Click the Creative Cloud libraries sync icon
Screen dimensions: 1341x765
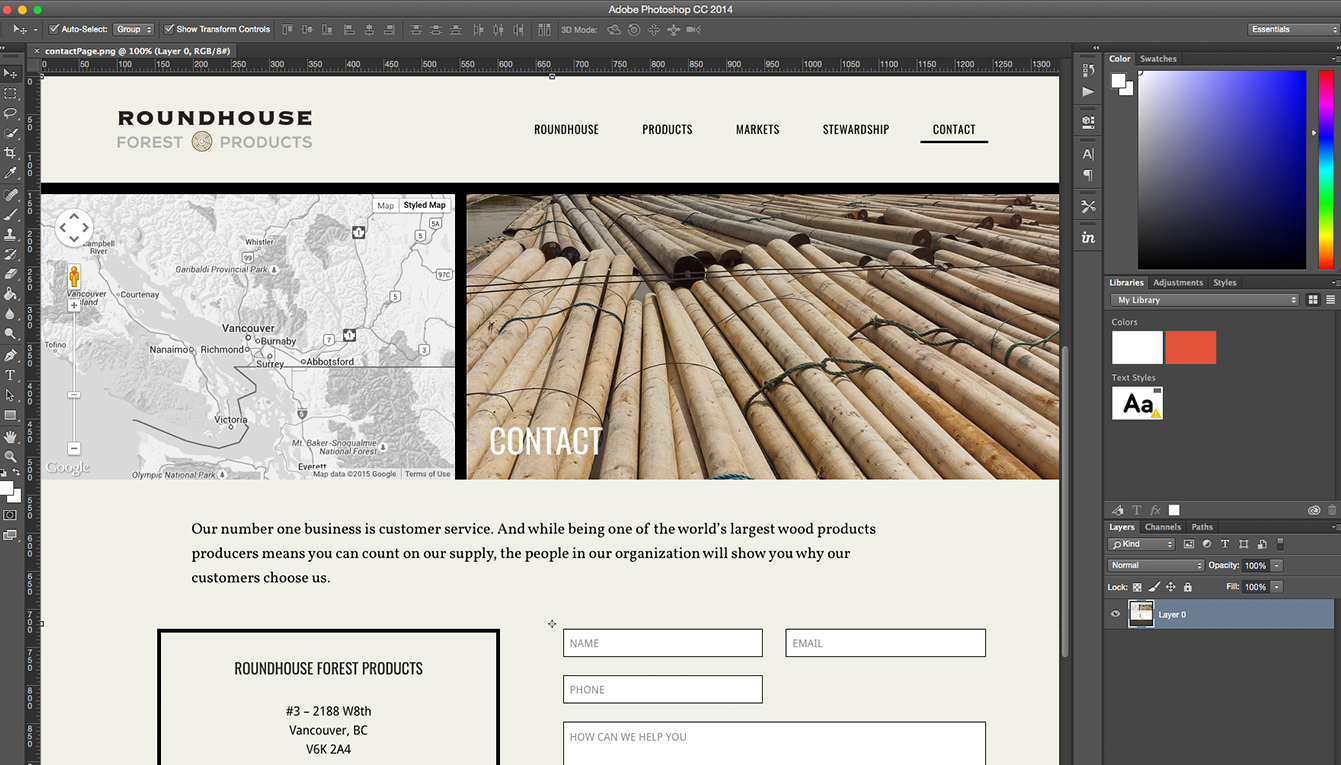(1314, 510)
